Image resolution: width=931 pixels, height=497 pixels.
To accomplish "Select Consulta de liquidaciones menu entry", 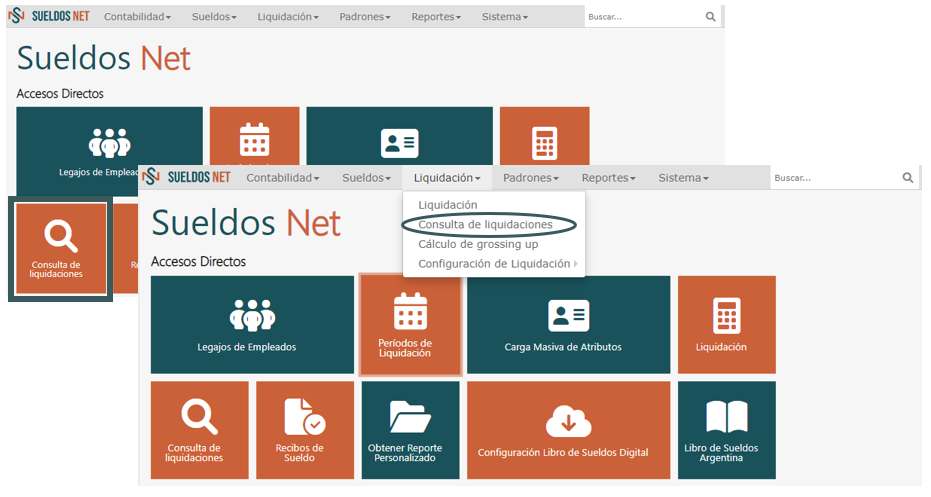I will (x=486, y=224).
